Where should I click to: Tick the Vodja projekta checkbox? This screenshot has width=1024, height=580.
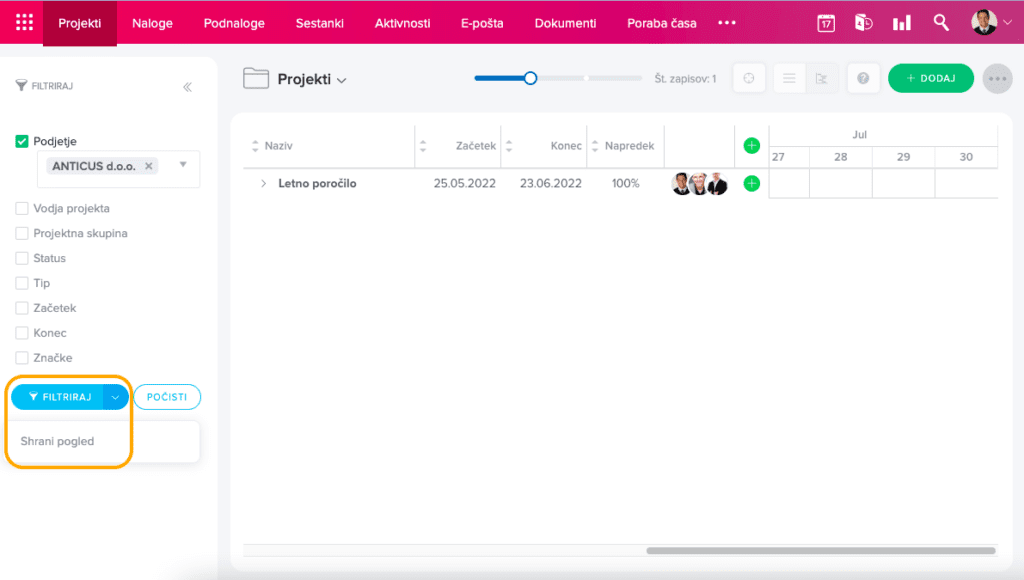click(22, 209)
